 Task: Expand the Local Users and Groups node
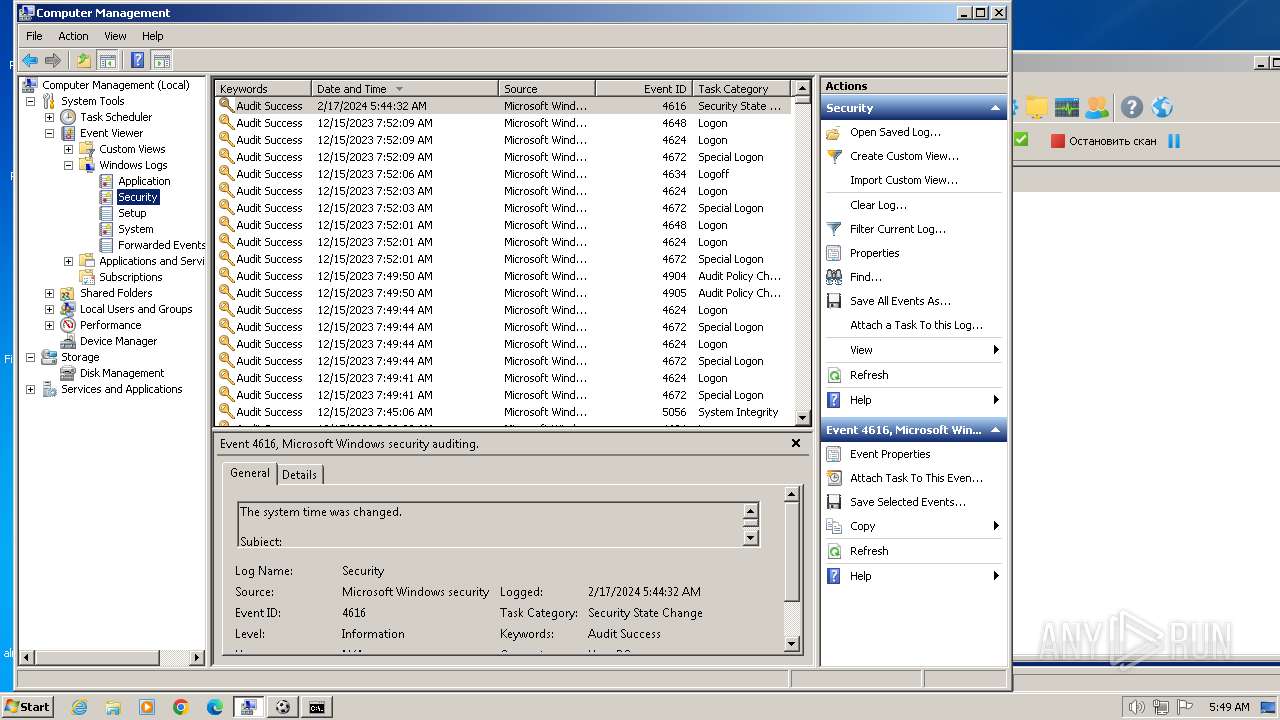[50, 309]
